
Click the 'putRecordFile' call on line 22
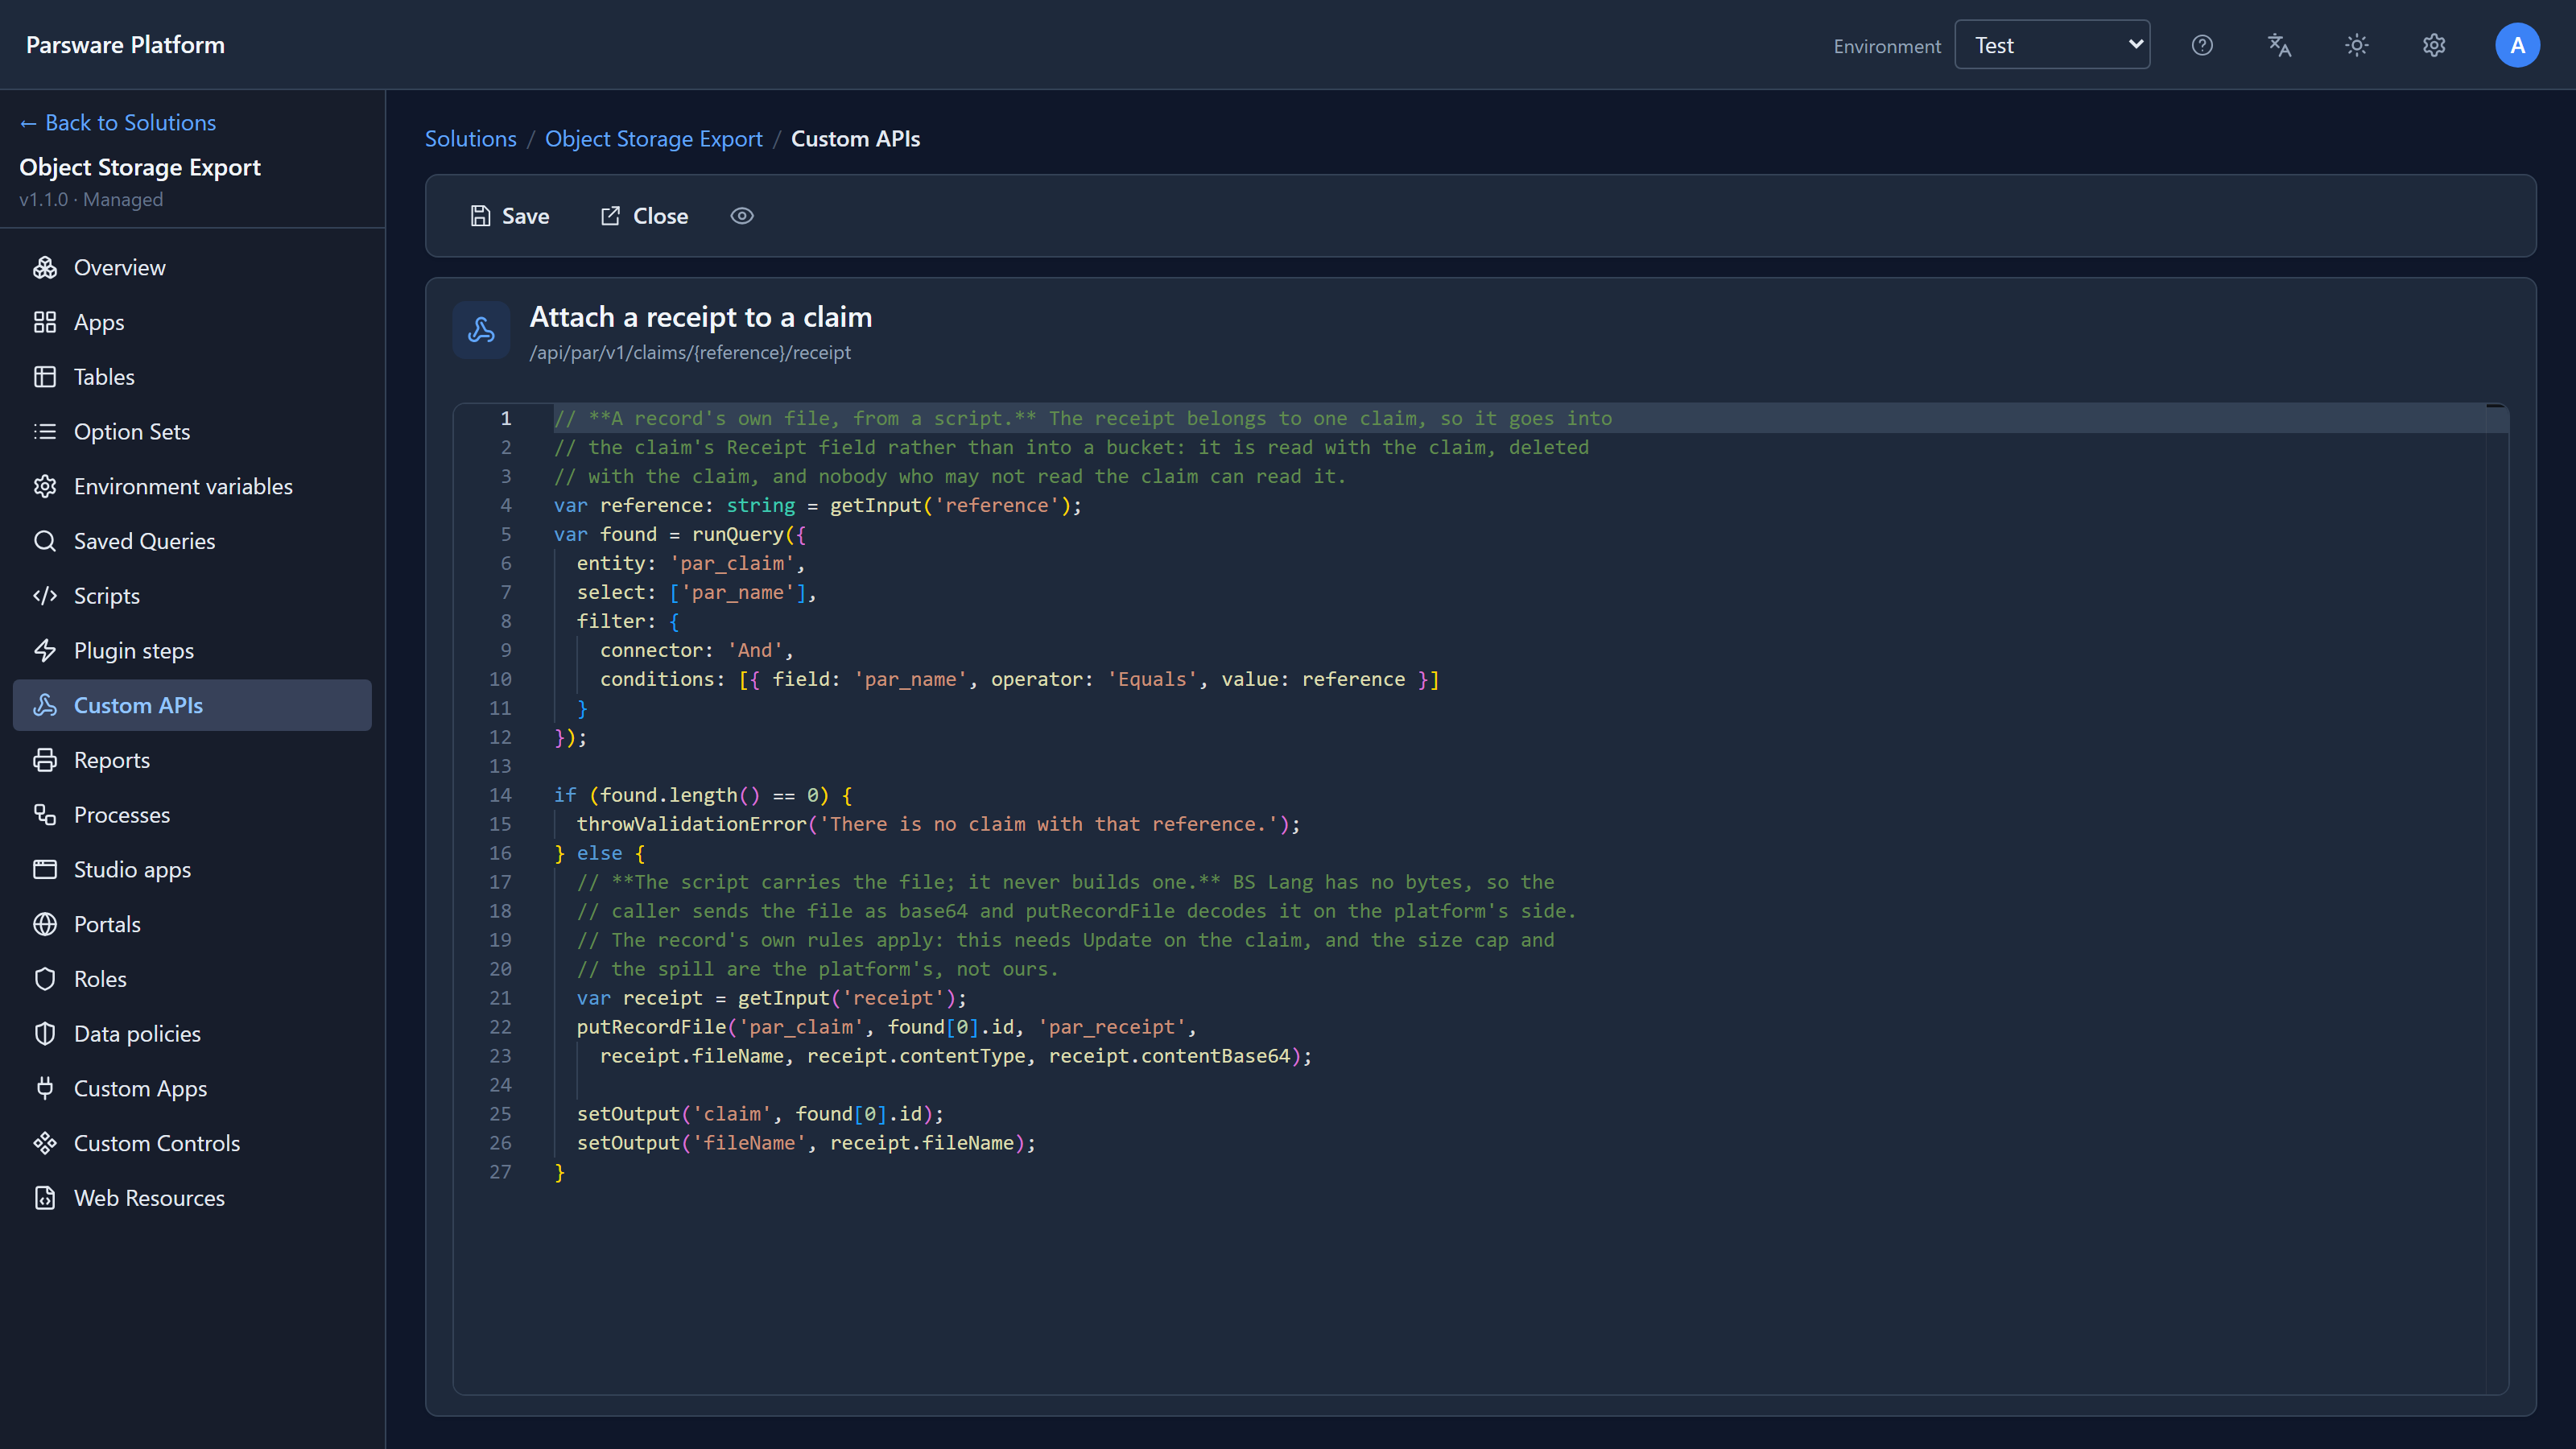pyautogui.click(x=651, y=1027)
